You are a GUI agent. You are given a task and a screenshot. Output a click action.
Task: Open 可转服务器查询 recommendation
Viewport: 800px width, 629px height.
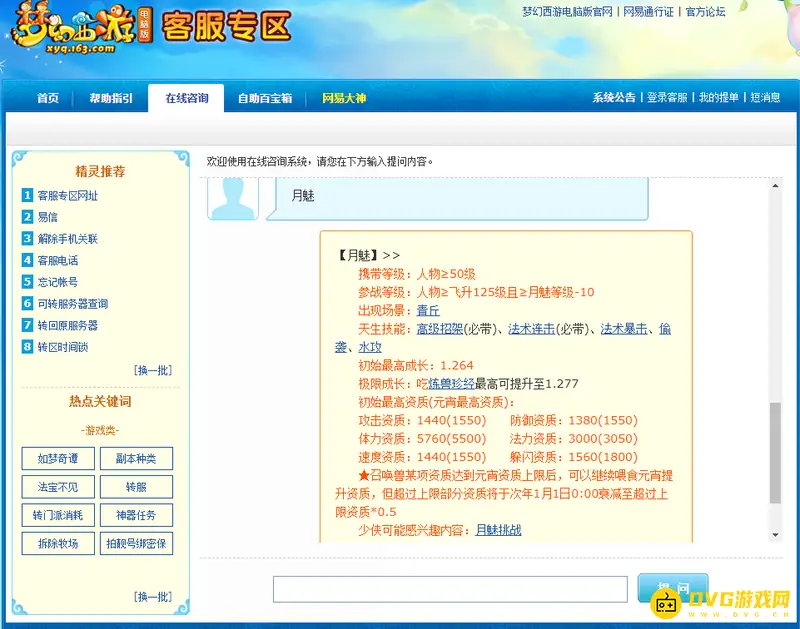[73, 304]
